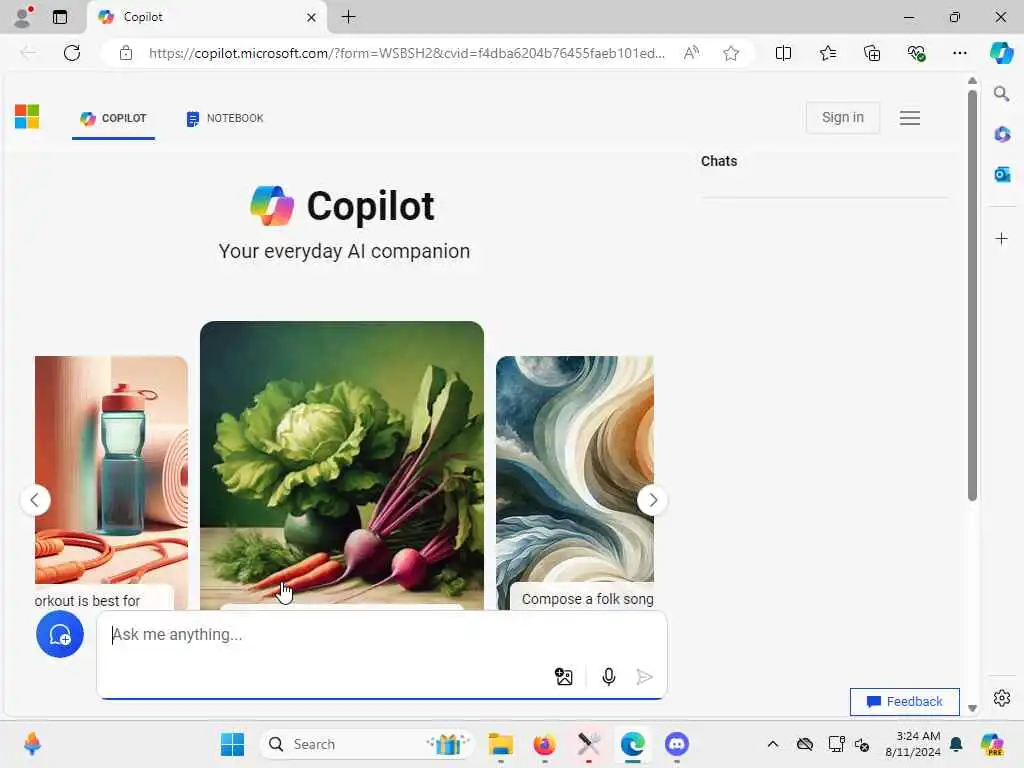Add this page to favorites with star icon

point(731,53)
